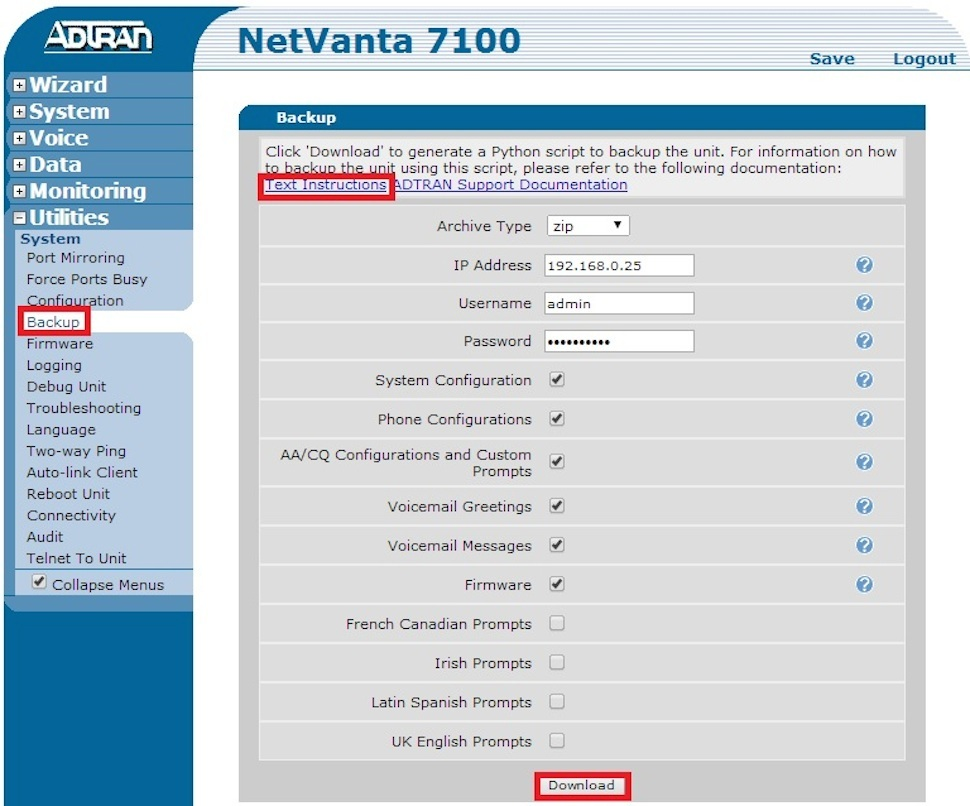Open Auto-link Client page

click(82, 473)
